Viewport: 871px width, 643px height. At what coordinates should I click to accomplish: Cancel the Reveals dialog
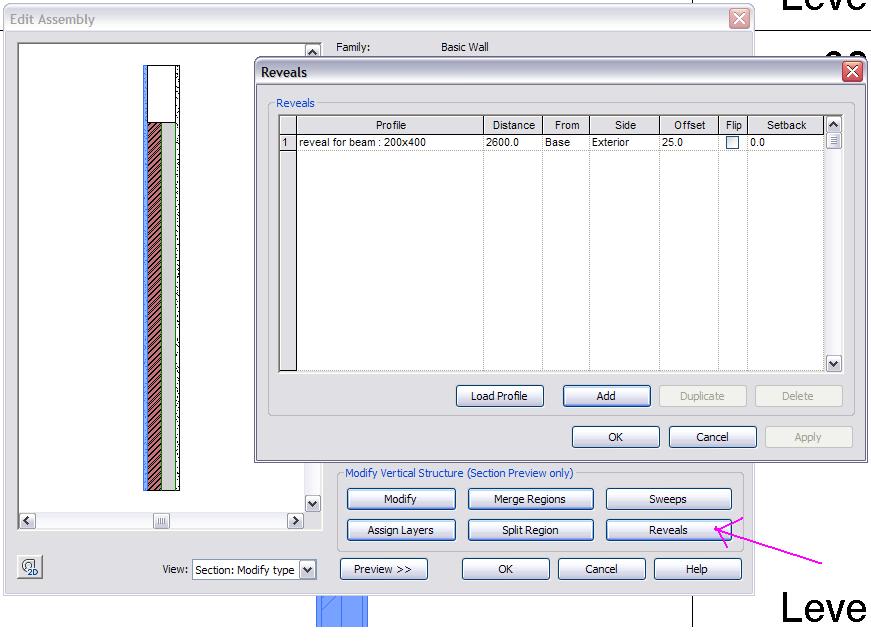712,437
